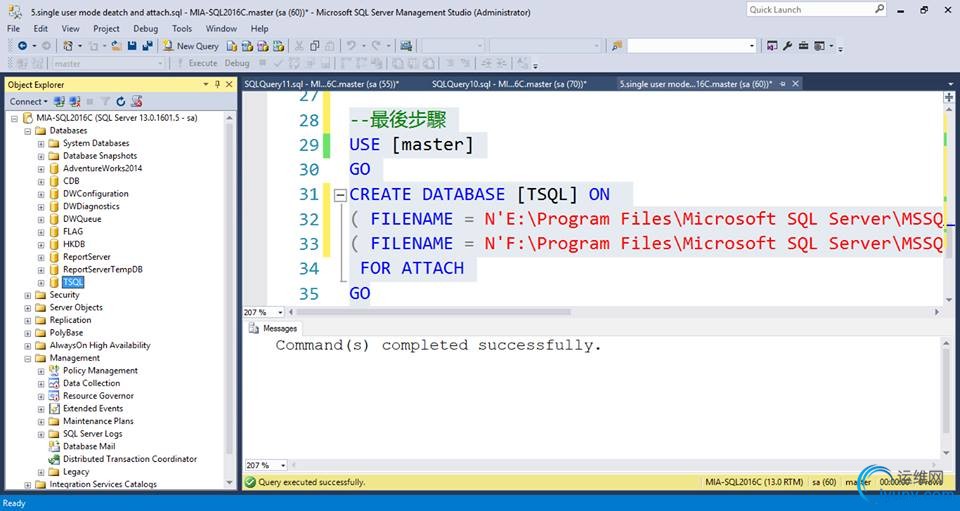The height and width of the screenshot is (511, 960).
Task: Click the New Query toolbar button
Action: 190,46
